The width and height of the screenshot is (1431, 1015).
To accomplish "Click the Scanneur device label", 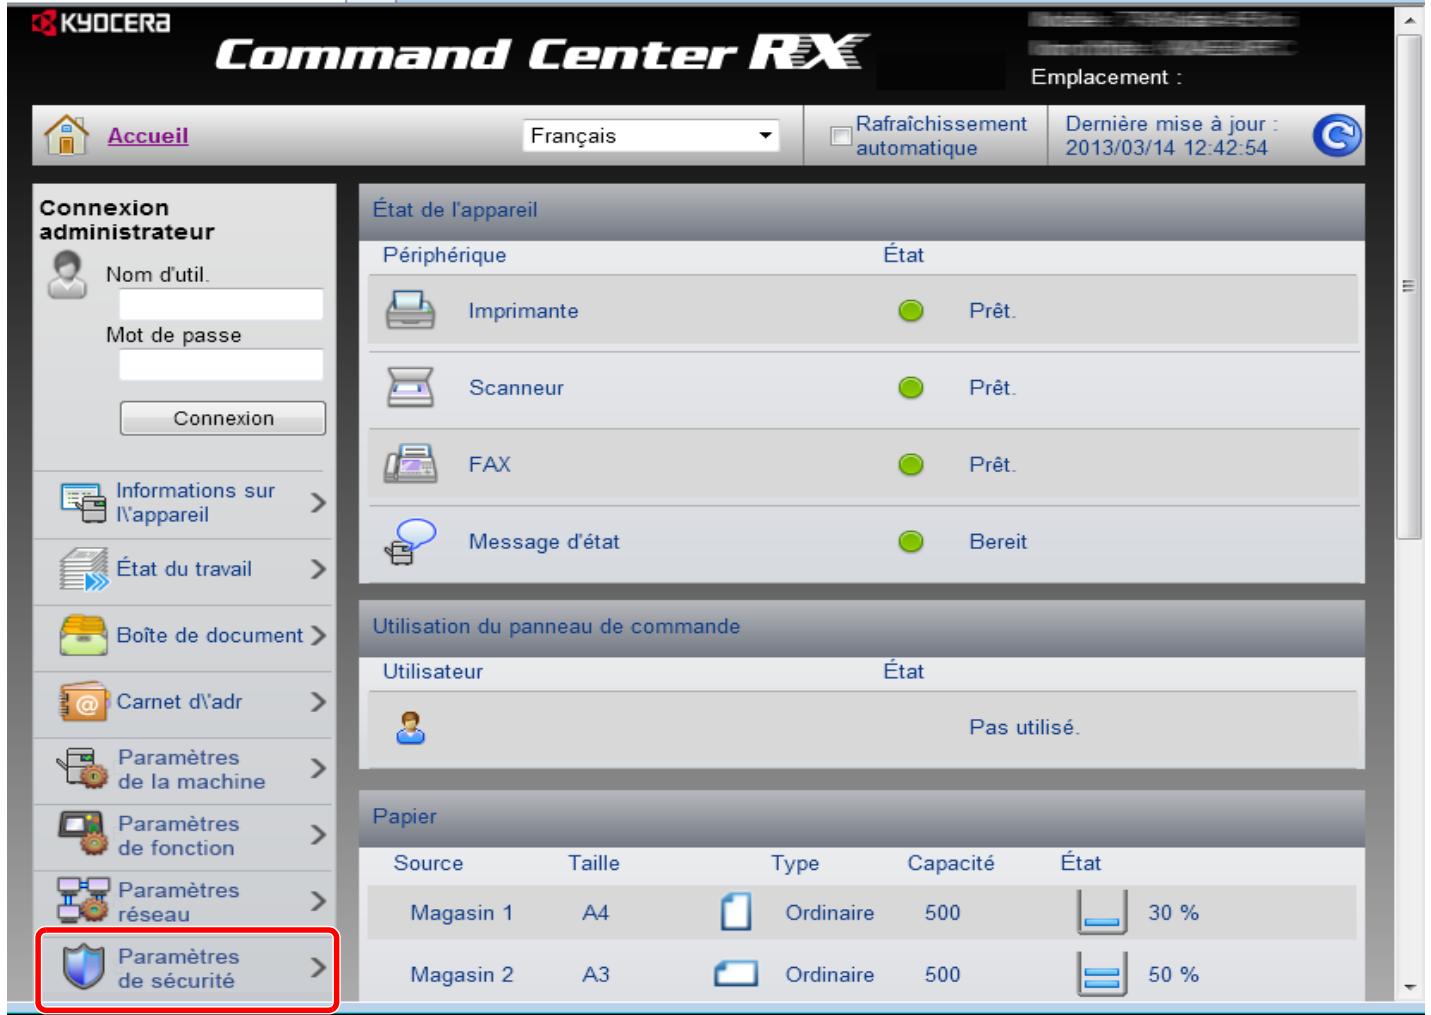I will (516, 388).
